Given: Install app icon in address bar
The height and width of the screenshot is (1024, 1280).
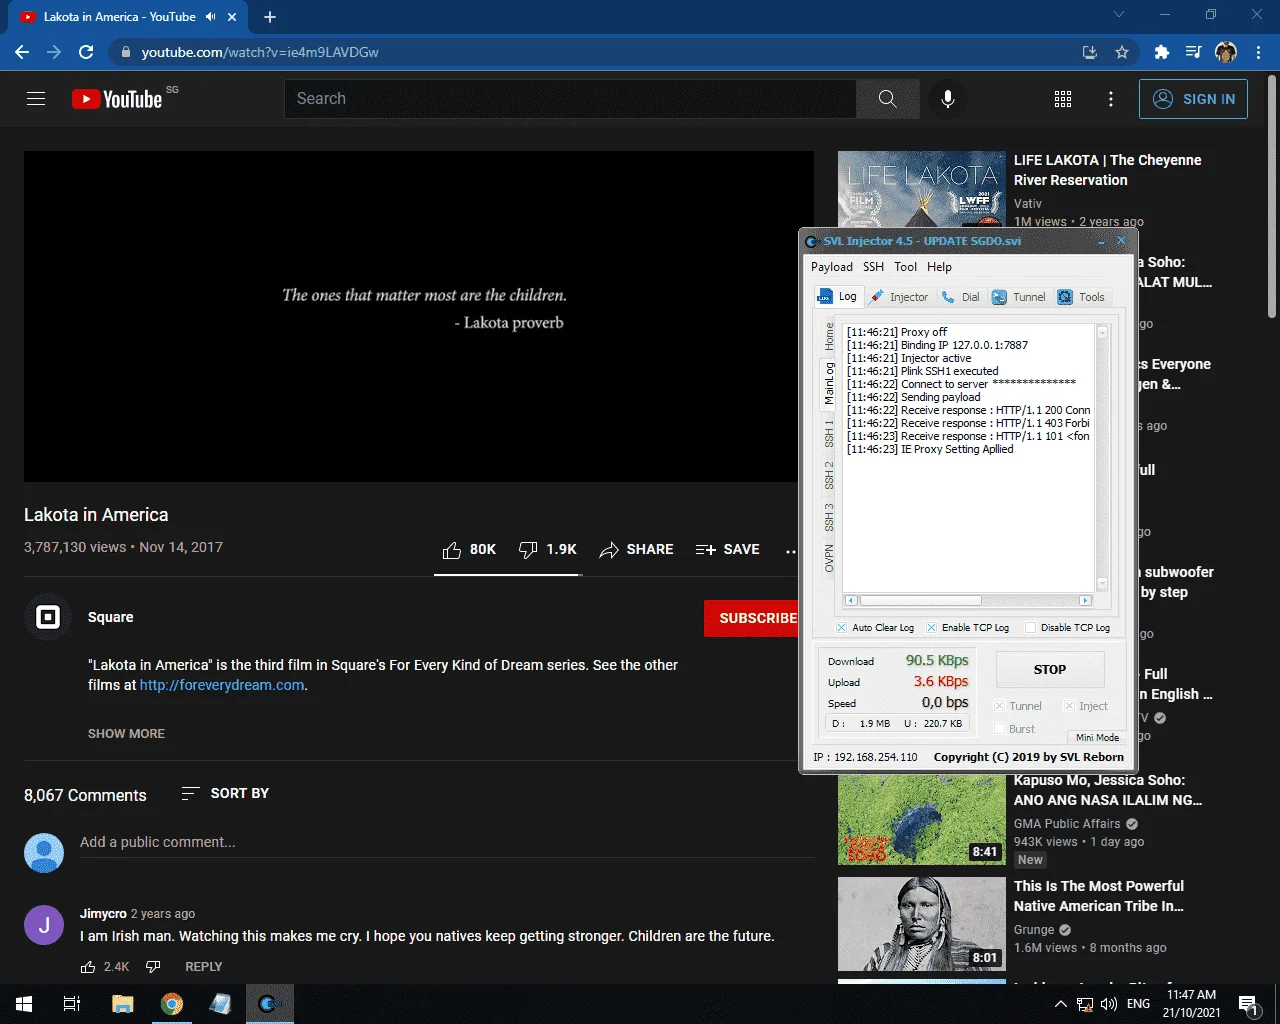Looking at the screenshot, I should pyautogui.click(x=1090, y=52).
